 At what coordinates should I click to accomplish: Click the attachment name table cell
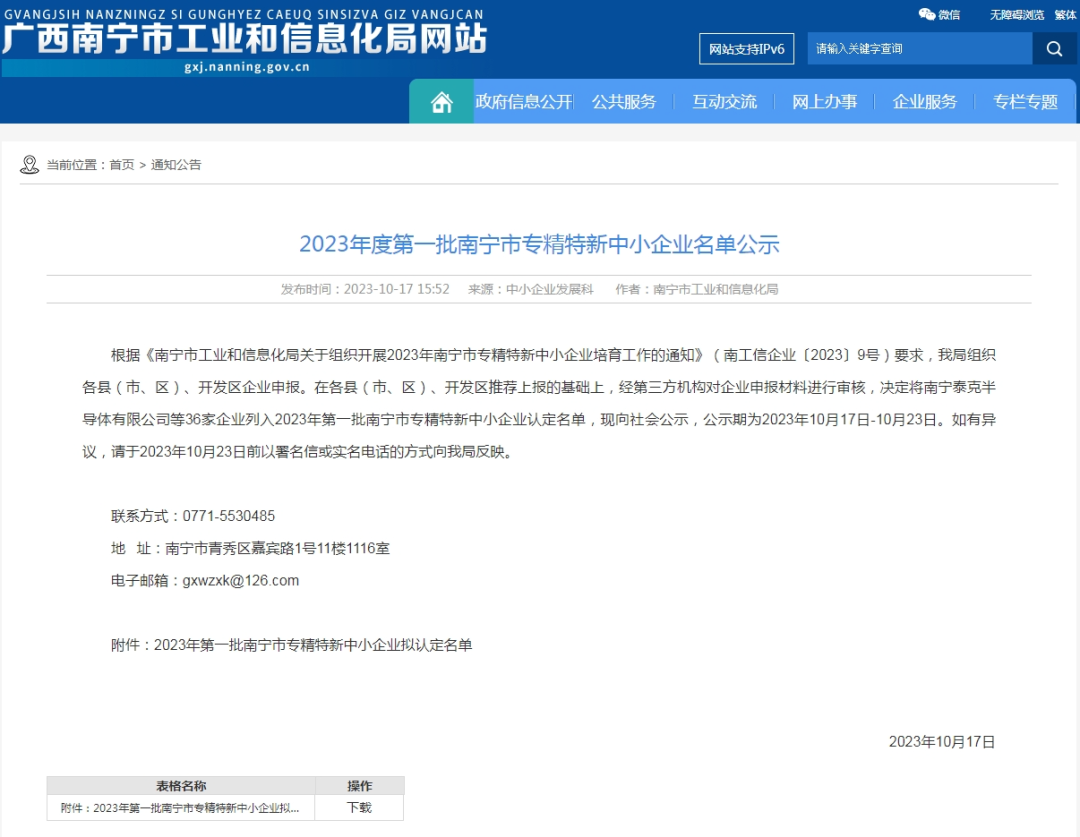(x=180, y=808)
